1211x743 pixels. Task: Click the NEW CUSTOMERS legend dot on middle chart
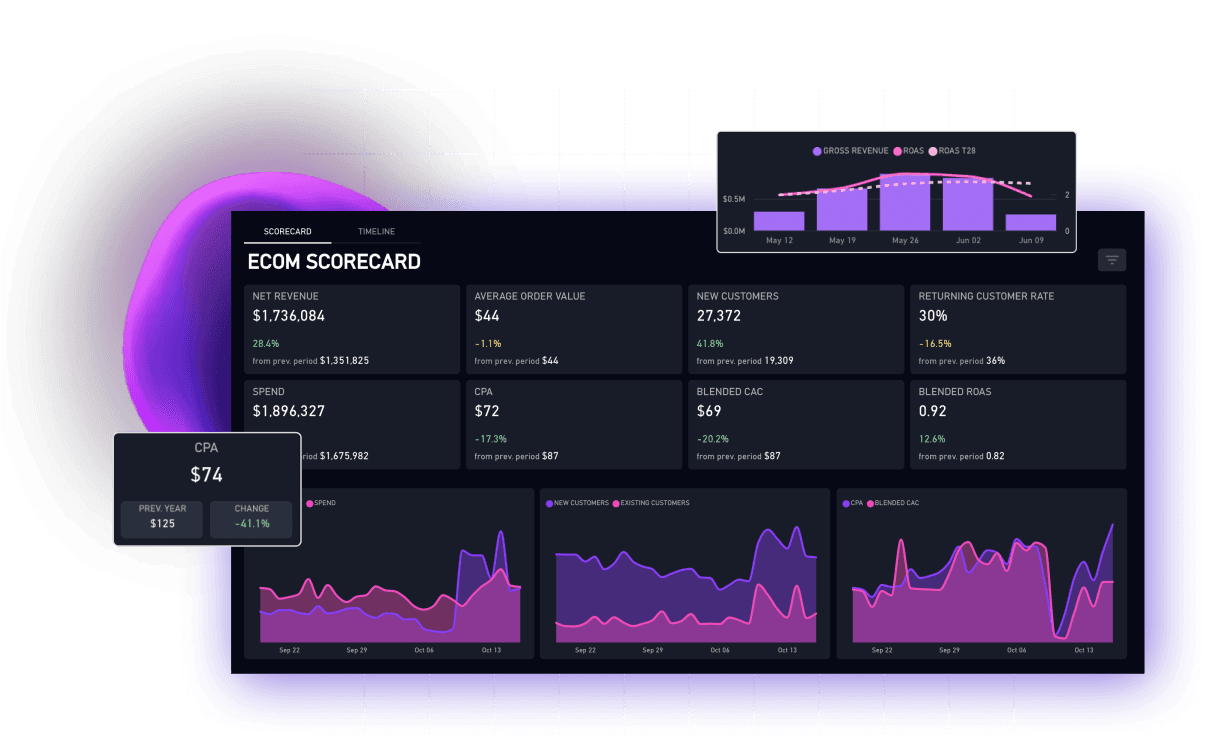[x=549, y=503]
